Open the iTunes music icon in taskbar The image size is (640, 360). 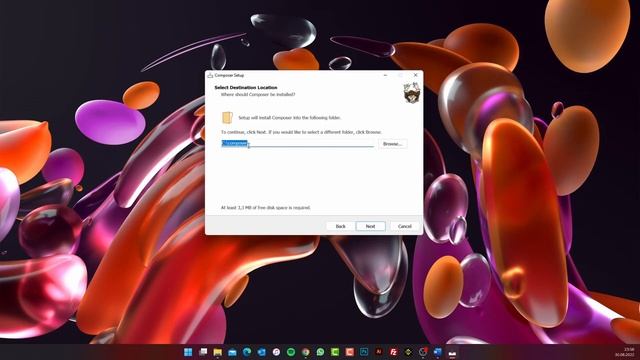coord(276,352)
